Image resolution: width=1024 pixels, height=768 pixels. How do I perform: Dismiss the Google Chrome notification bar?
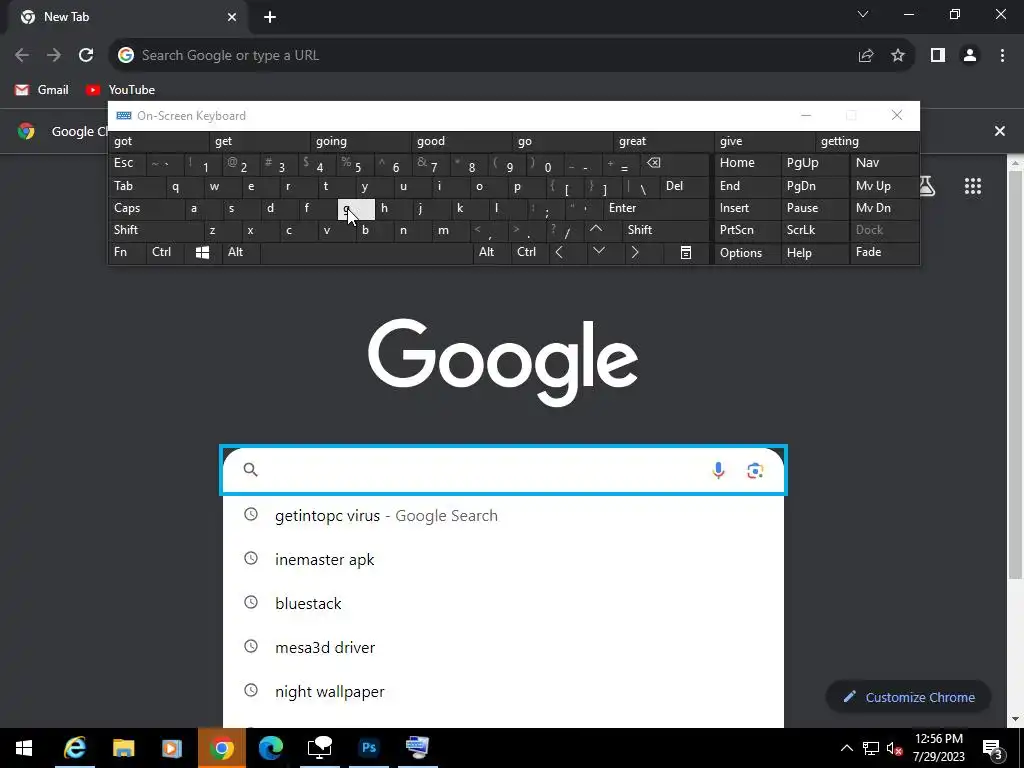(1000, 131)
